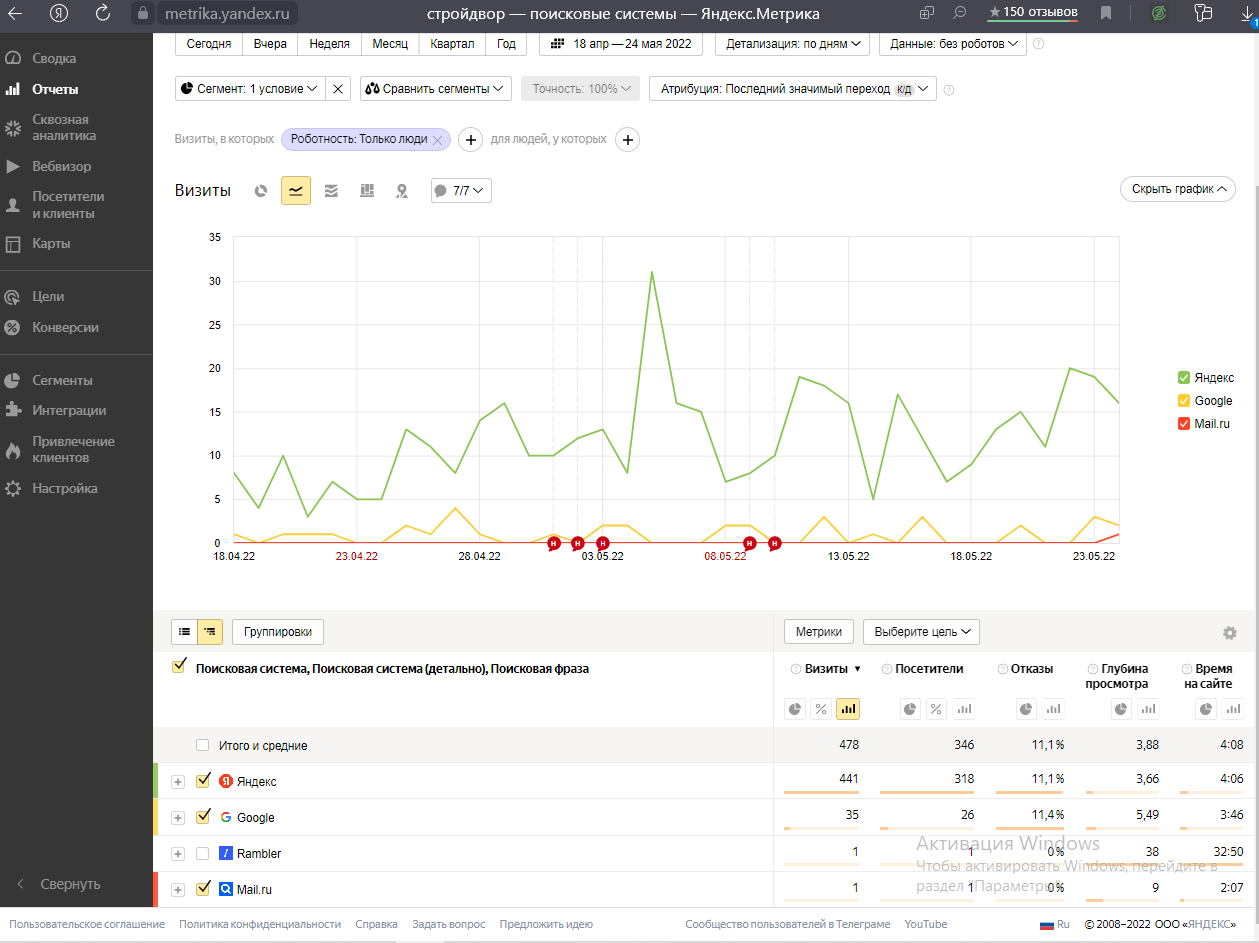Toggle the select-all checkbox in table header
Screen dimensions: 1259x943
click(x=180, y=666)
